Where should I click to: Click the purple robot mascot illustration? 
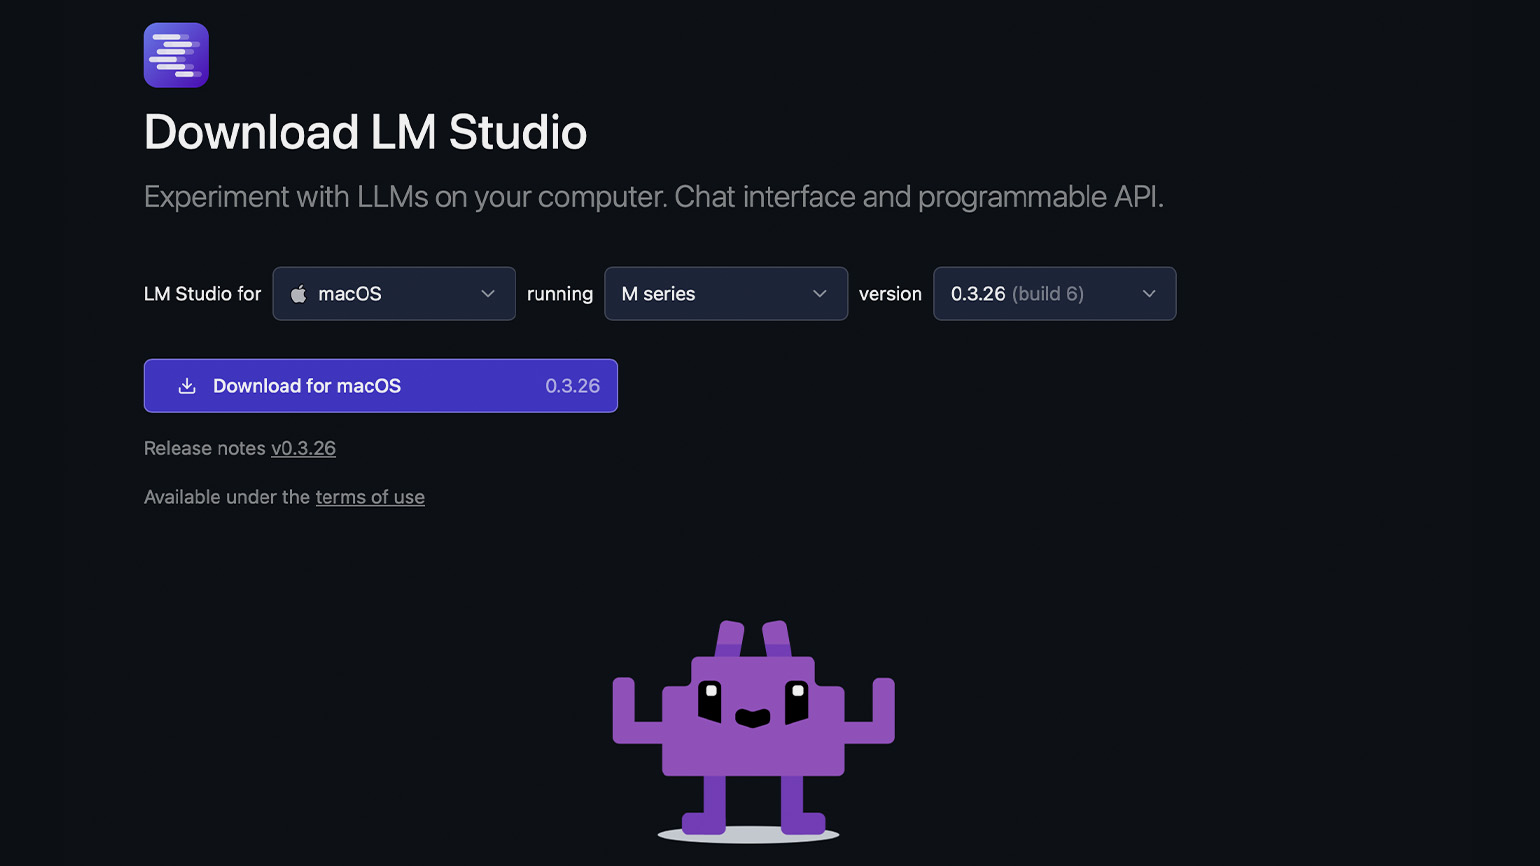point(753,727)
